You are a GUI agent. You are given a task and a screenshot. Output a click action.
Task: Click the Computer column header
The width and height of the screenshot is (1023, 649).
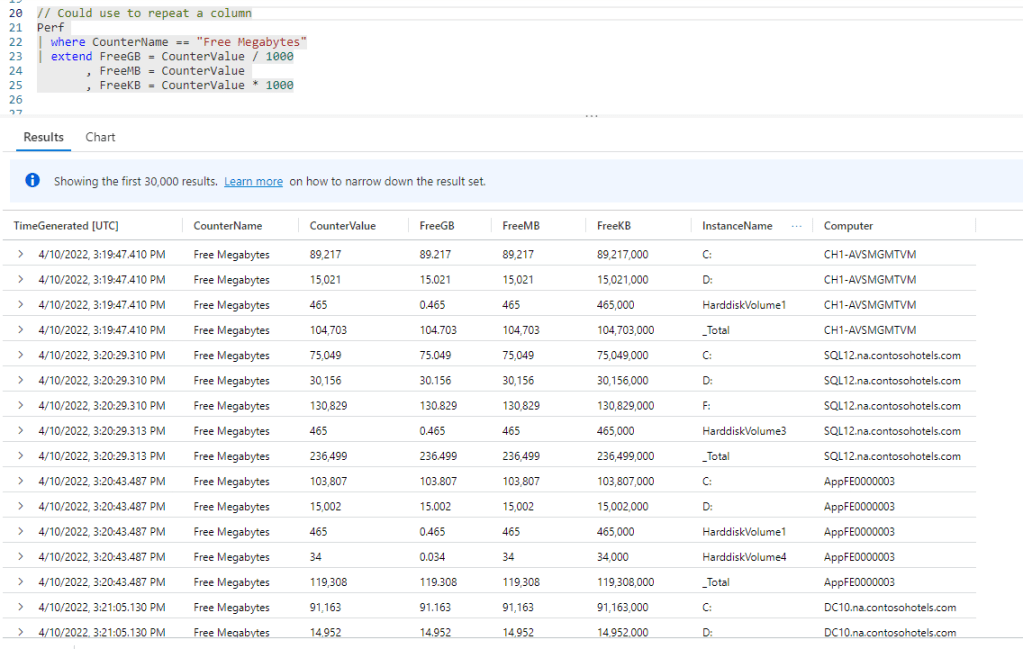(848, 226)
